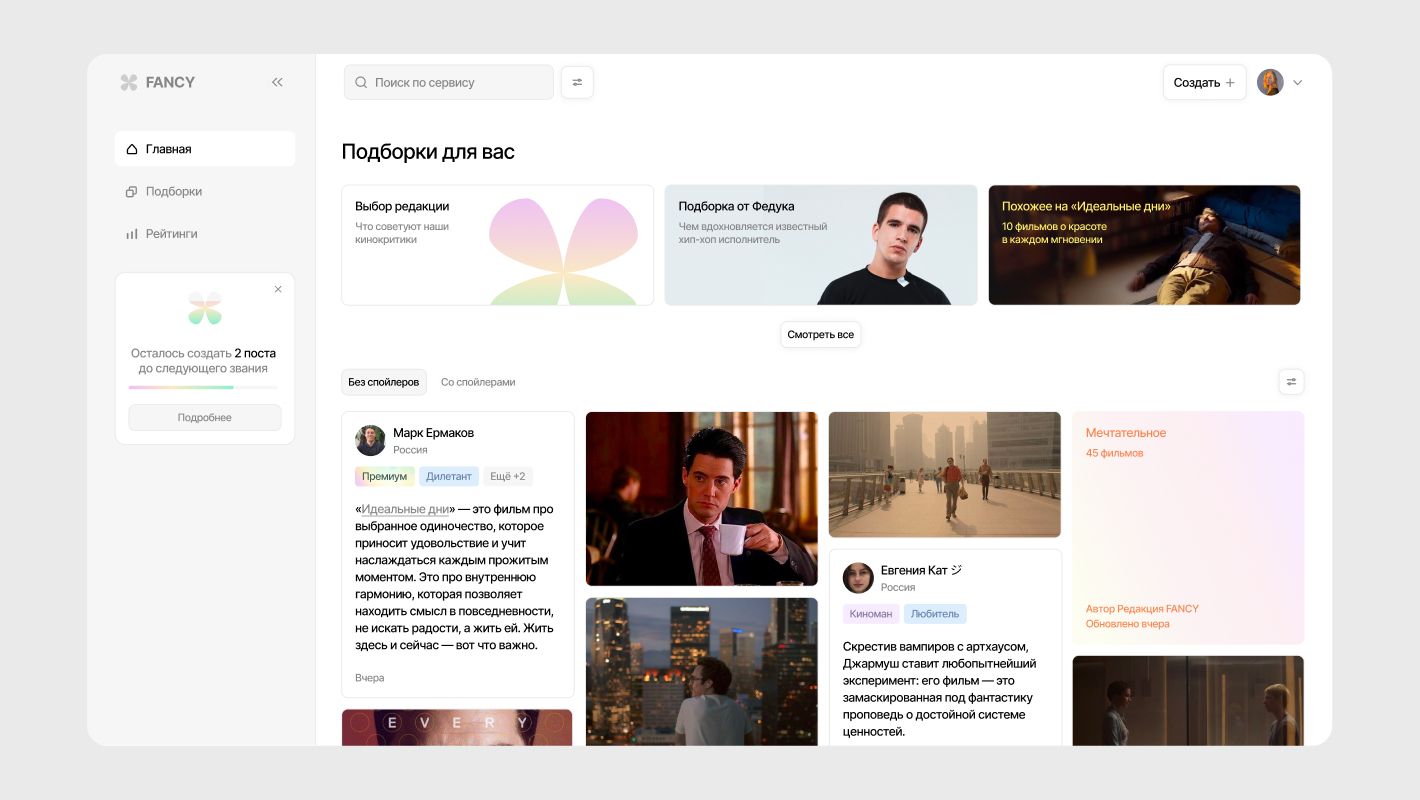Open Рейтинги in sidebar

point(171,233)
